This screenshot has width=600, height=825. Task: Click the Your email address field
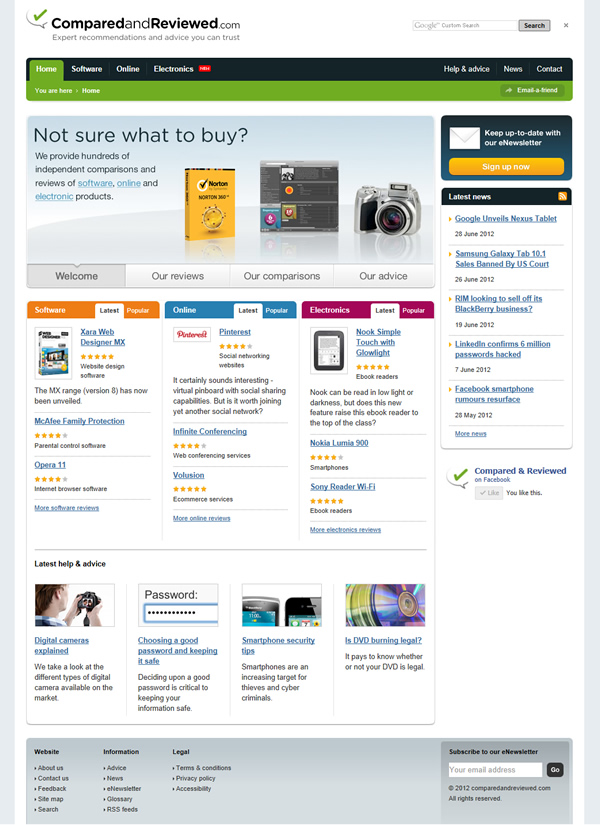click(x=495, y=769)
